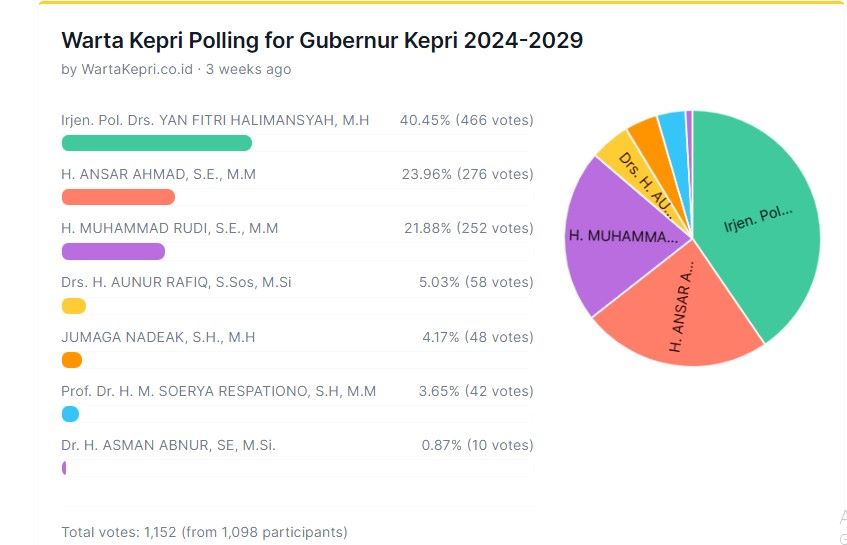Select candidate H. MUHAMMAD RUDI, S.E., M.M

click(169, 228)
